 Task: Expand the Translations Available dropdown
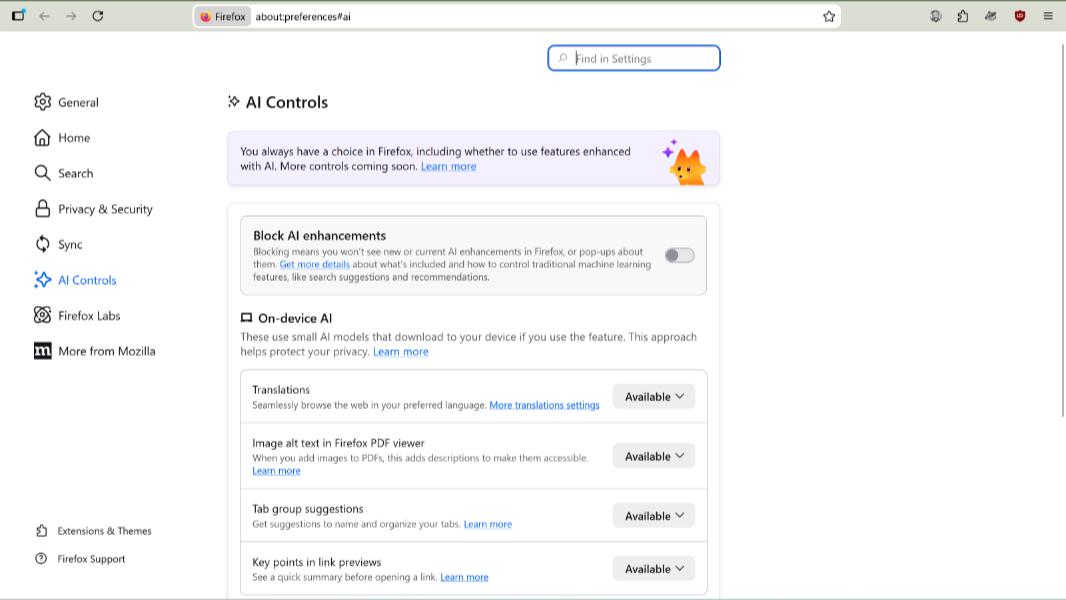(x=653, y=397)
